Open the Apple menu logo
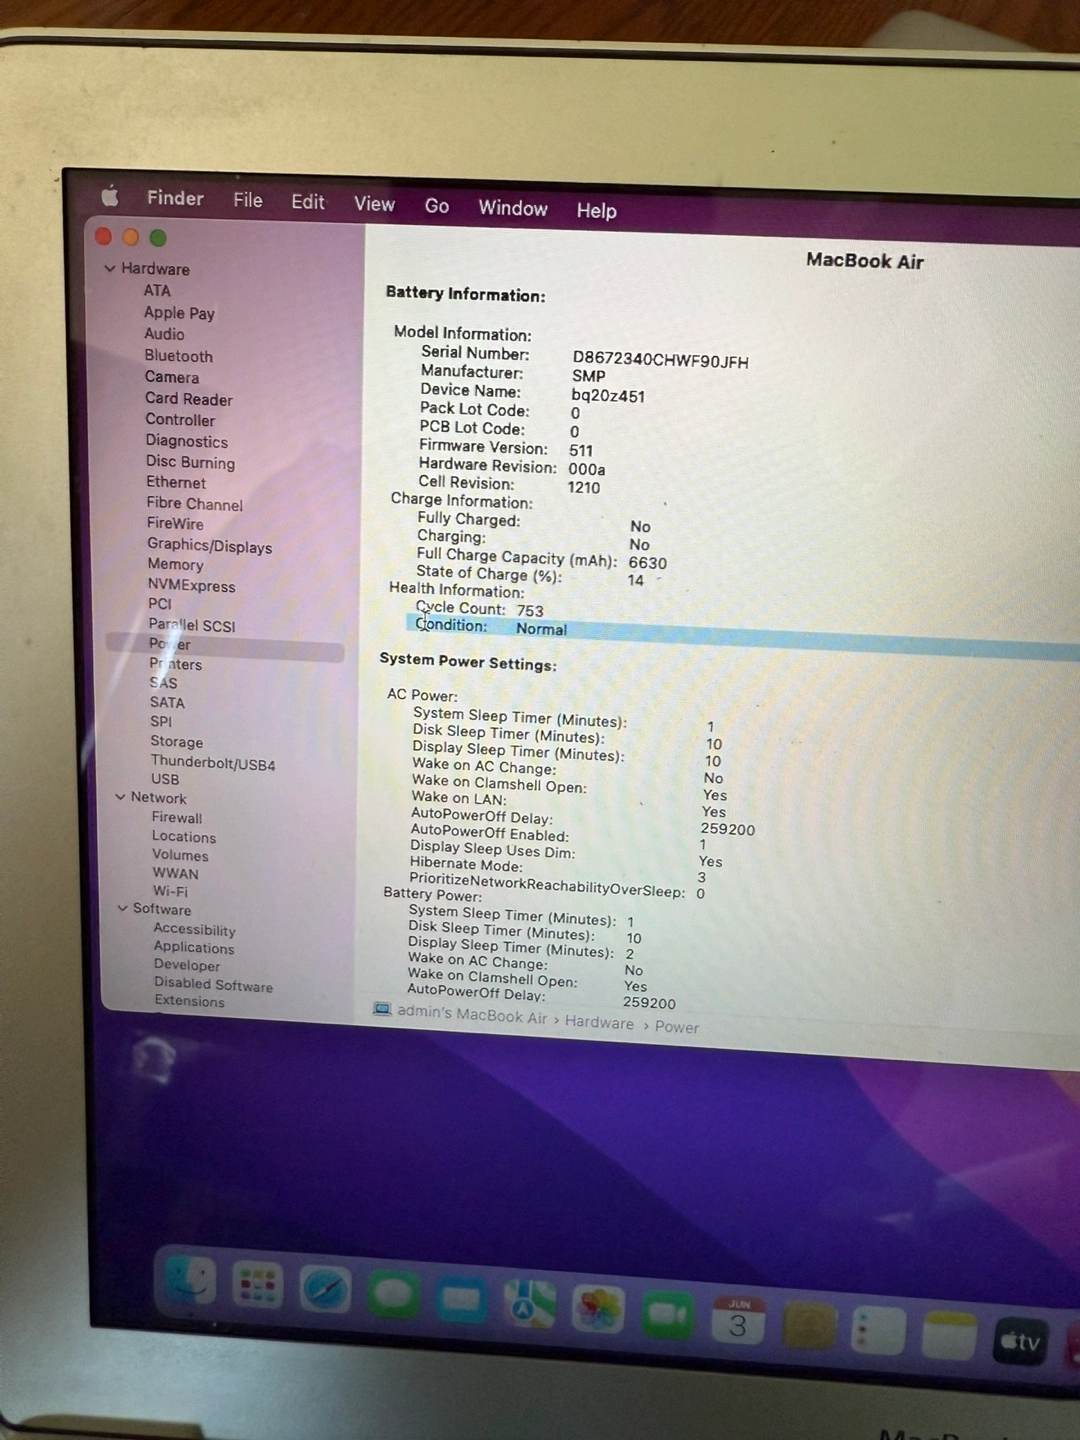Image resolution: width=1080 pixels, height=1440 pixels. 110,196
